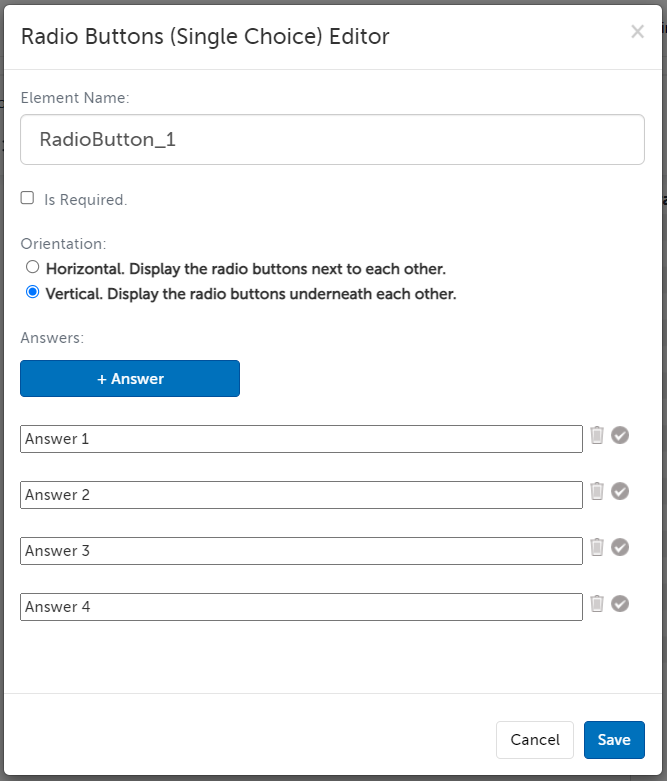Focus the Answer 3 text field
The height and width of the screenshot is (781, 667).
click(x=301, y=551)
